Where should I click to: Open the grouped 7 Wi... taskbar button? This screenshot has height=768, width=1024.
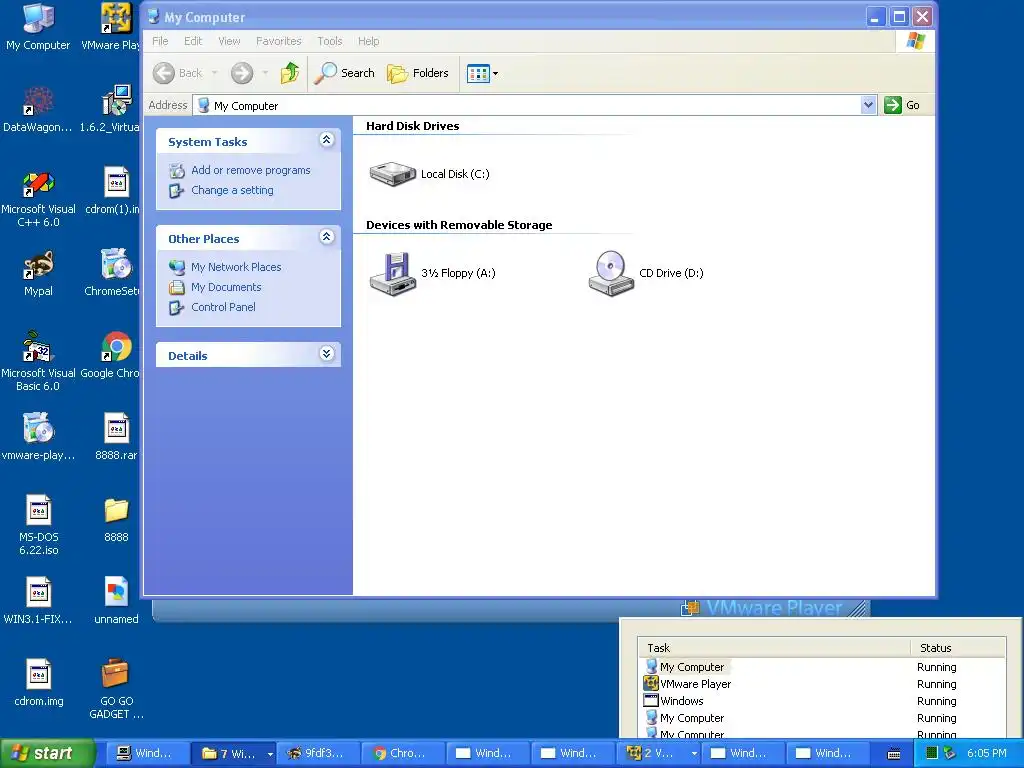[236, 754]
